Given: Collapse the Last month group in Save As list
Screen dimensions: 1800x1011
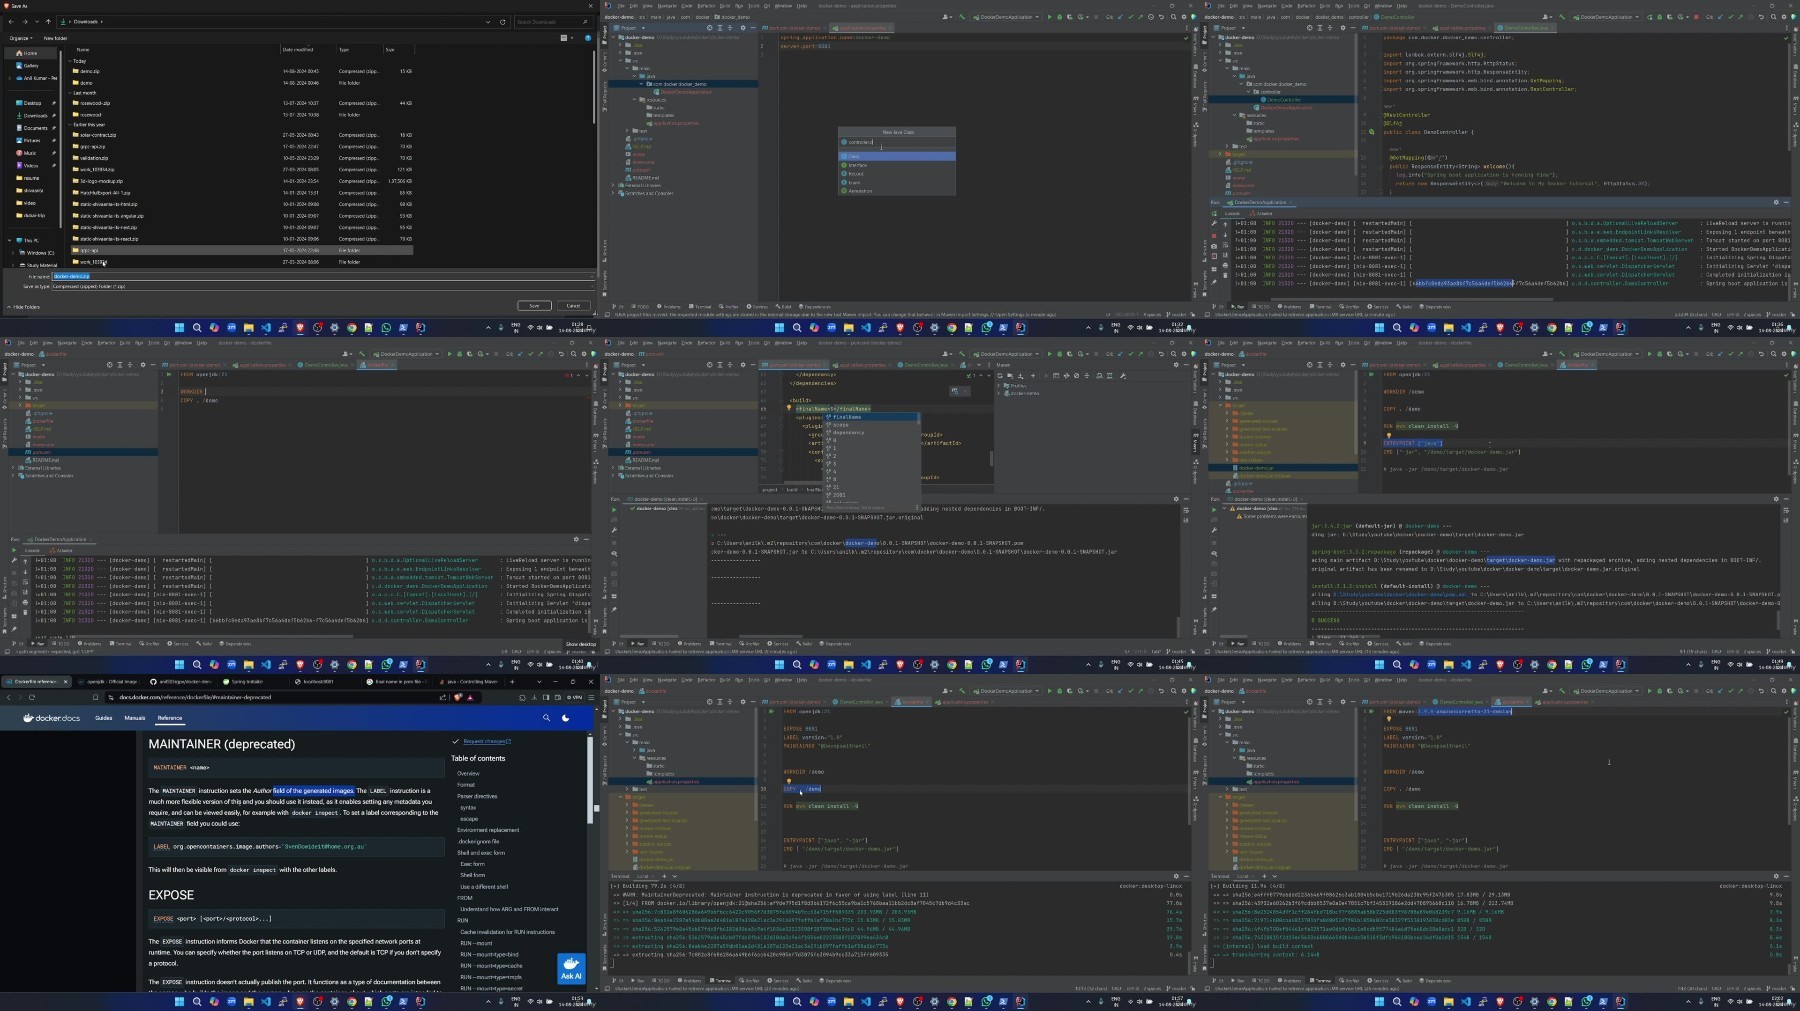Looking at the screenshot, I should (69, 93).
